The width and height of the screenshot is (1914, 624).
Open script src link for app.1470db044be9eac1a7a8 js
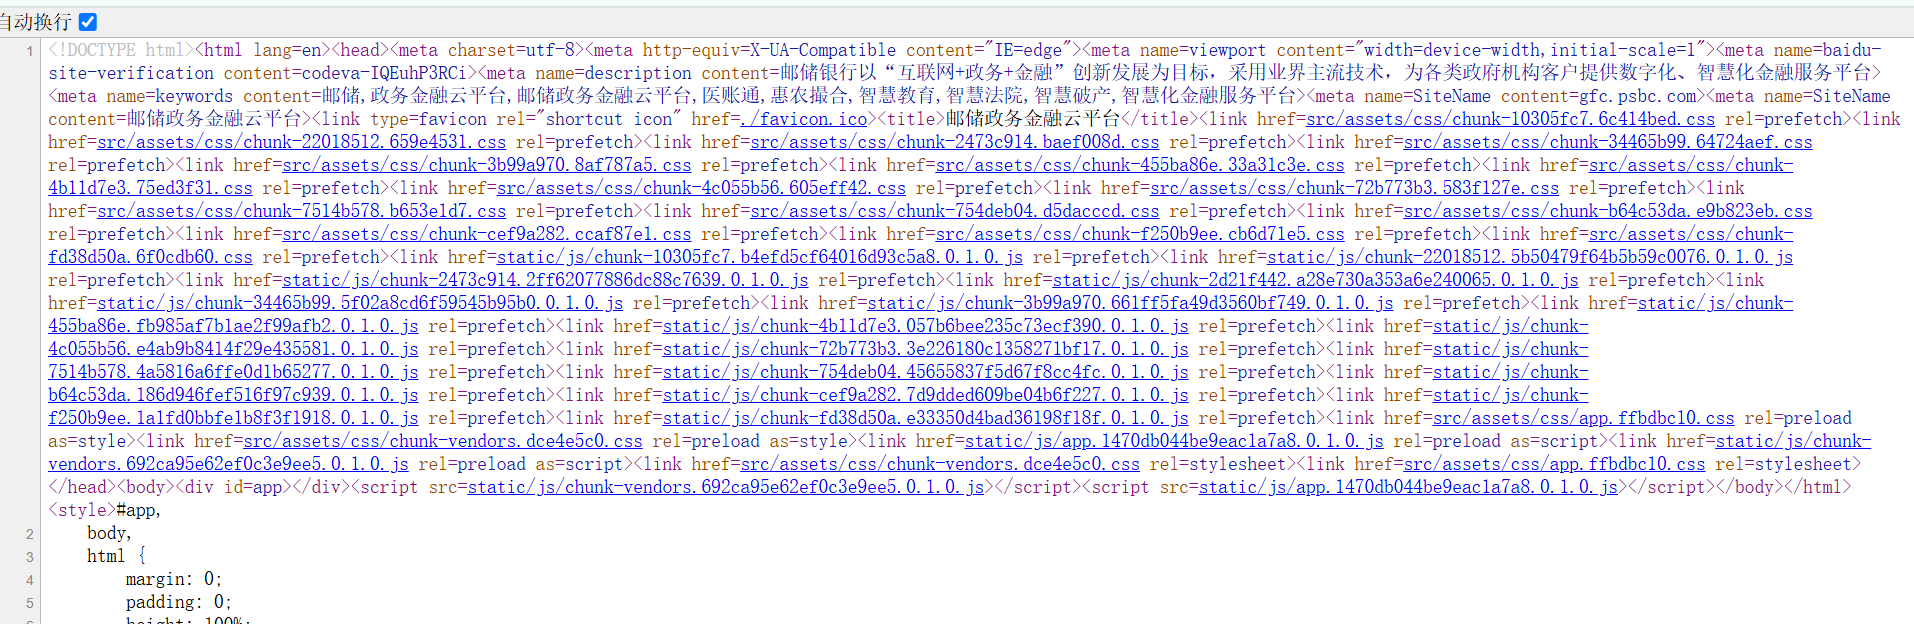click(x=1408, y=487)
